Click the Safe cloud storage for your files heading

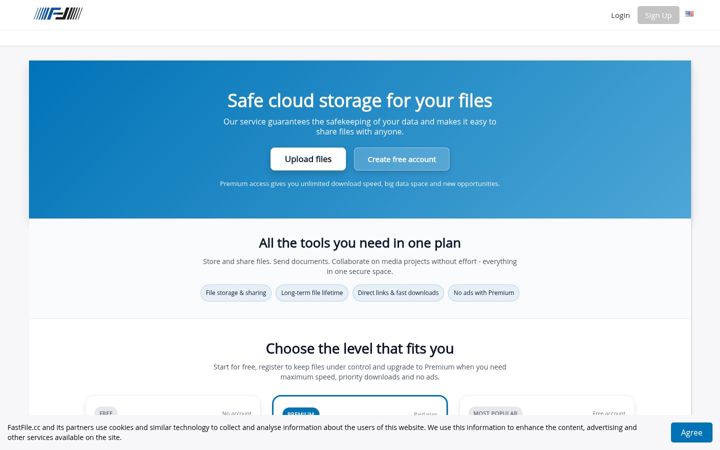tap(360, 100)
